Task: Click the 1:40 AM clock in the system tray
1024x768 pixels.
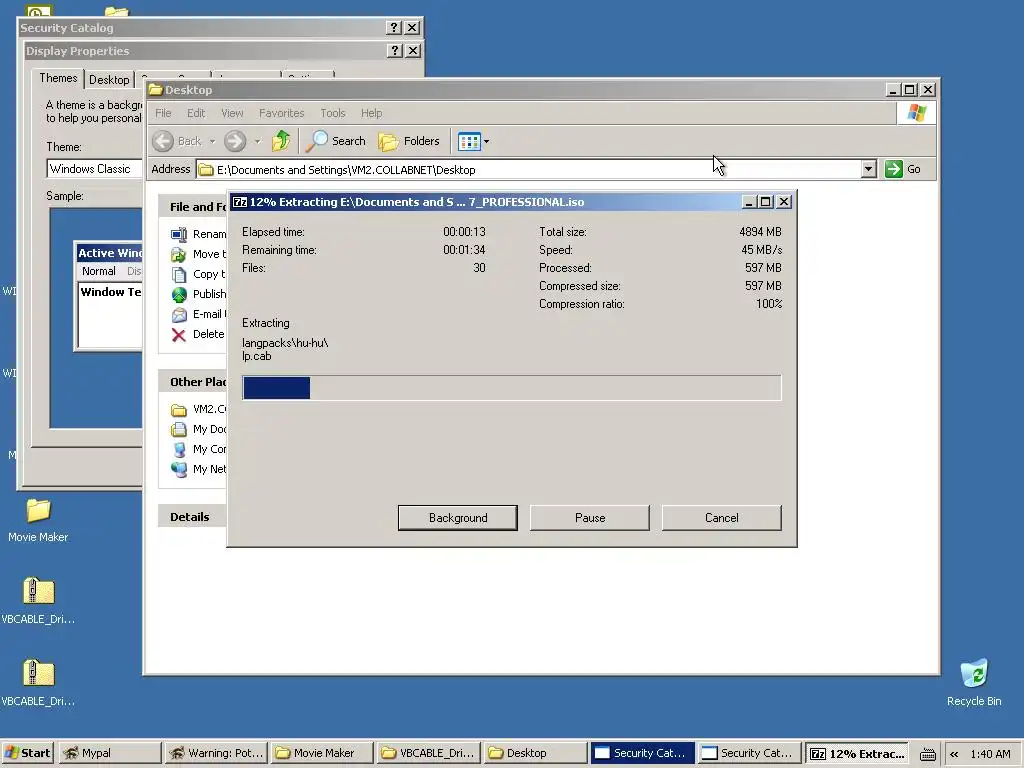Action: click(990, 754)
